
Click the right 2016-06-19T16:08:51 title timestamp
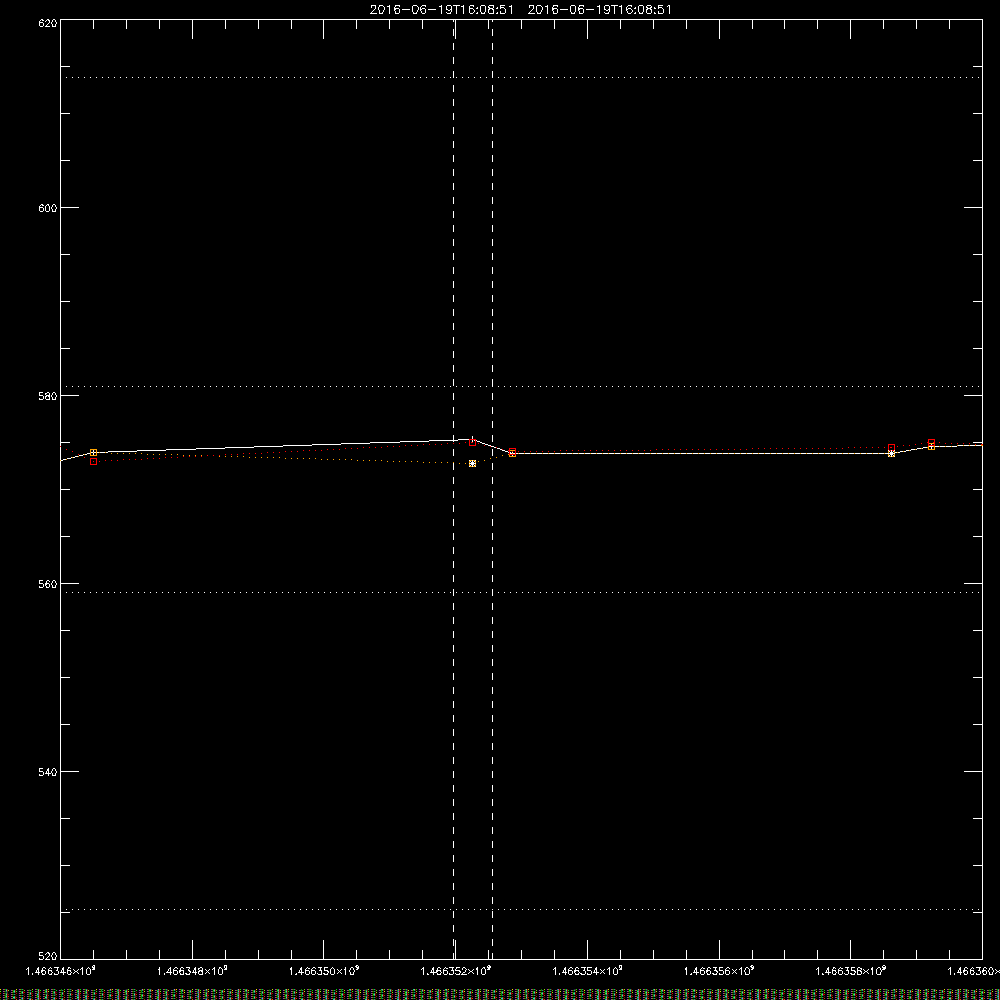point(599,10)
